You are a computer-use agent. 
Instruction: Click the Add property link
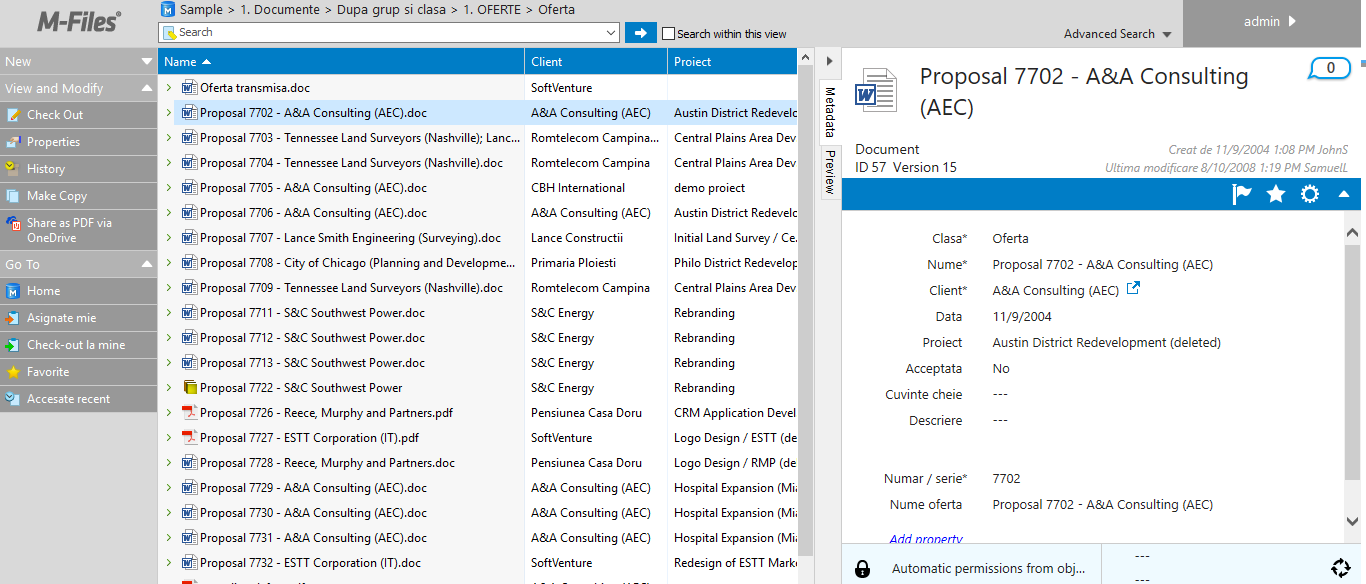(926, 539)
